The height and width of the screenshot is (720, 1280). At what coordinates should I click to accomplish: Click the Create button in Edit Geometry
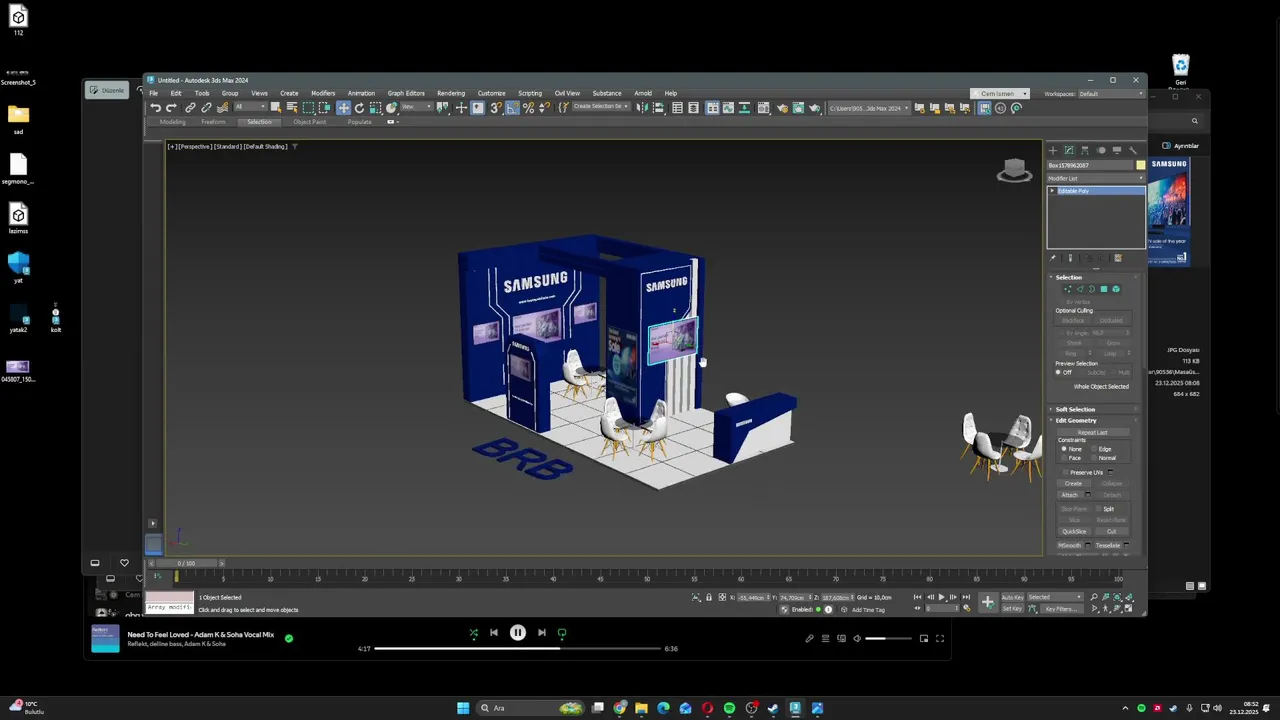click(x=1073, y=483)
